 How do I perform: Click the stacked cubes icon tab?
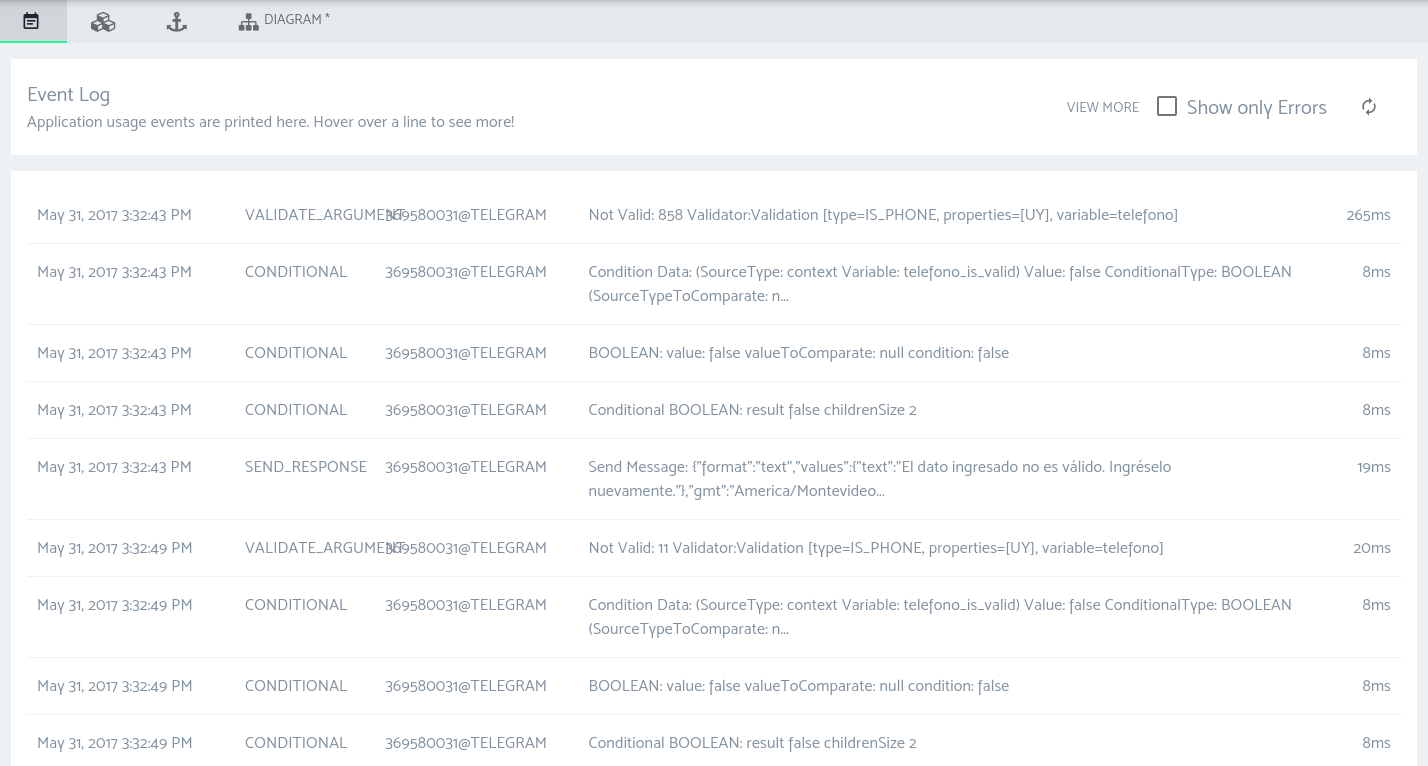pos(103,21)
